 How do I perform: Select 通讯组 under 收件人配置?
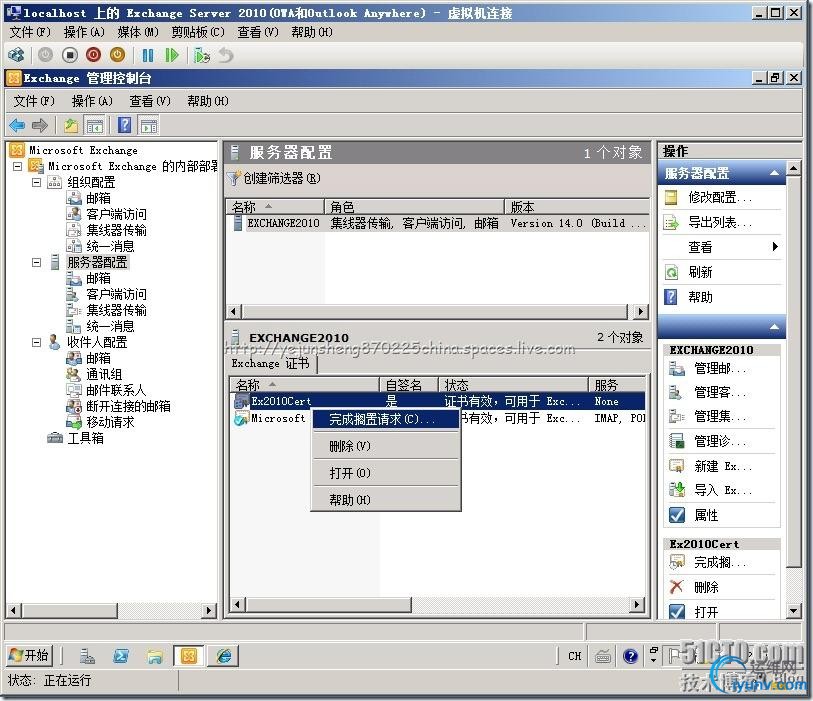click(x=104, y=374)
